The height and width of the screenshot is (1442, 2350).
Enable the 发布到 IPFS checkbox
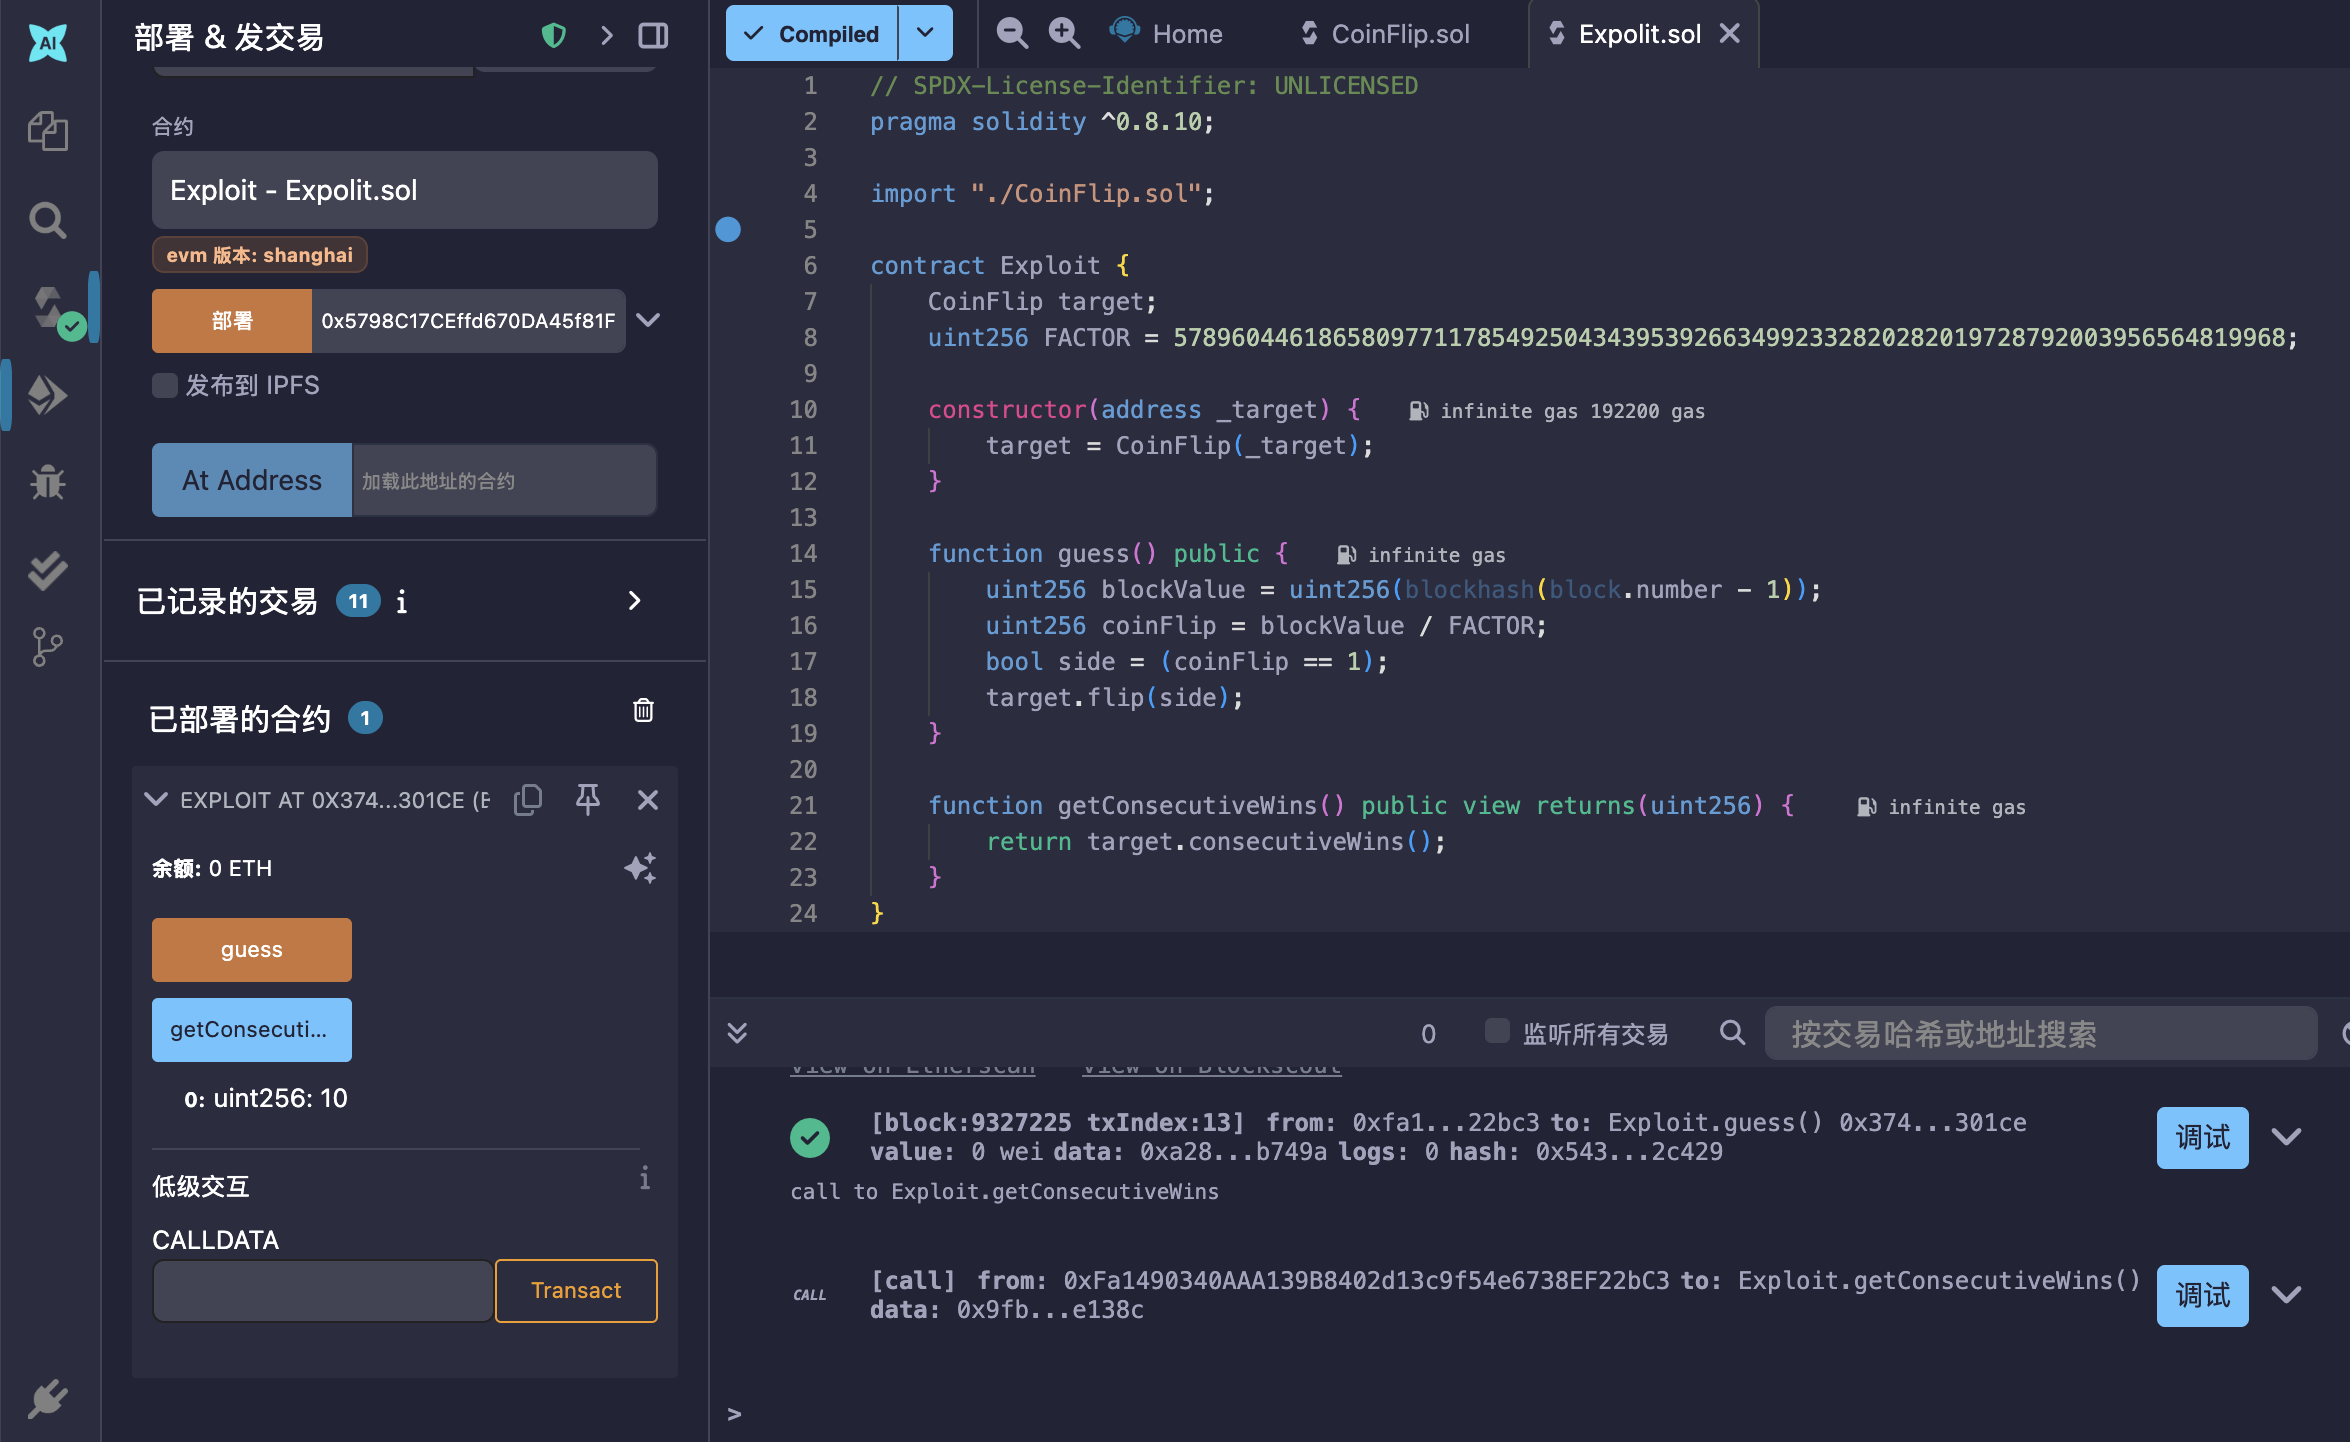(x=165, y=386)
